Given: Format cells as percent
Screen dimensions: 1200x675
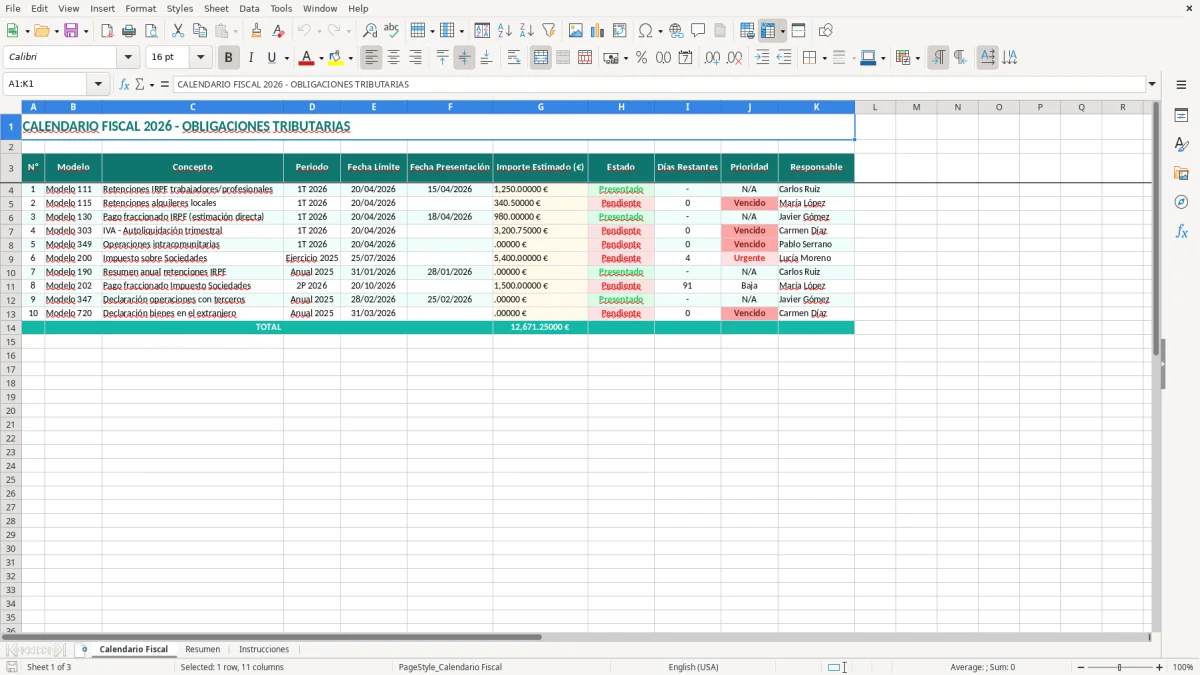Looking at the screenshot, I should point(641,58).
